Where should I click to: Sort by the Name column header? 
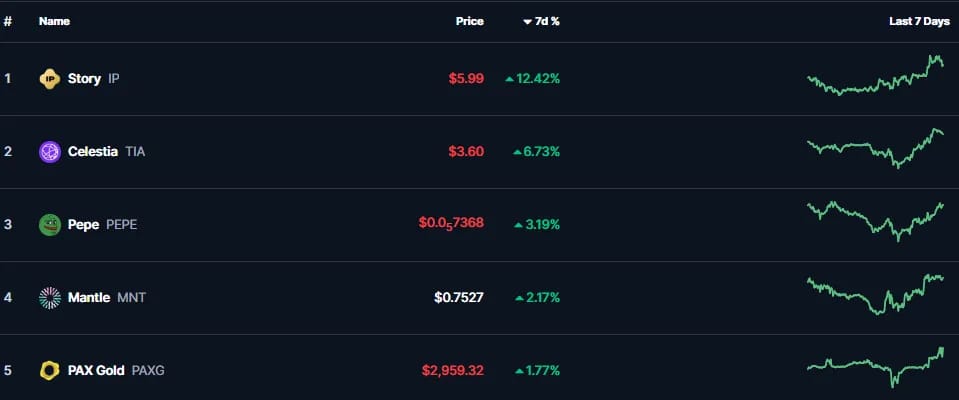(x=54, y=21)
